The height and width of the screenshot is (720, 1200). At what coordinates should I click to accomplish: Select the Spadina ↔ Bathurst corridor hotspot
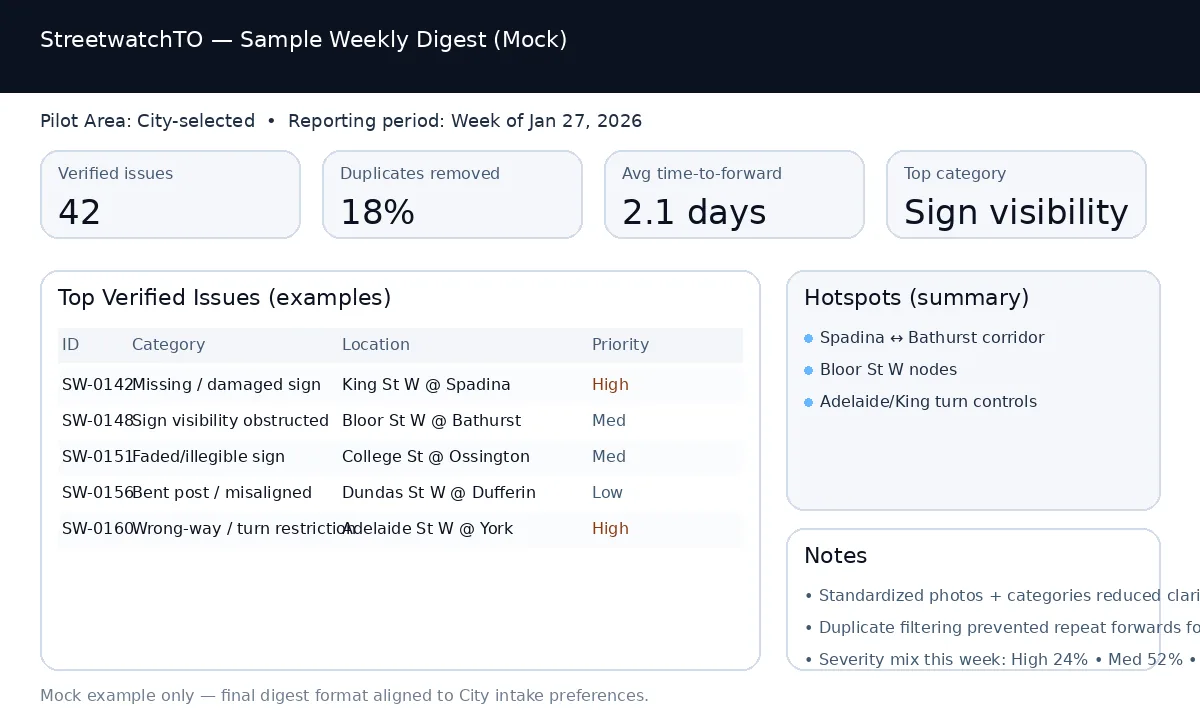pos(932,338)
